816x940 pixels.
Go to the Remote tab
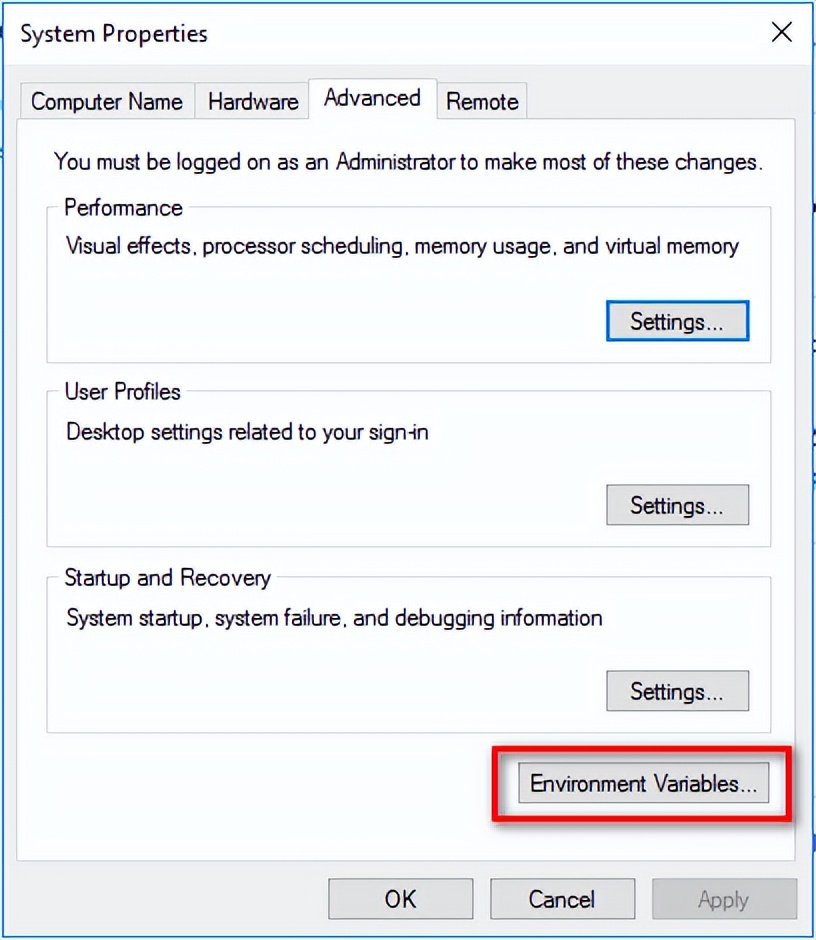point(482,101)
